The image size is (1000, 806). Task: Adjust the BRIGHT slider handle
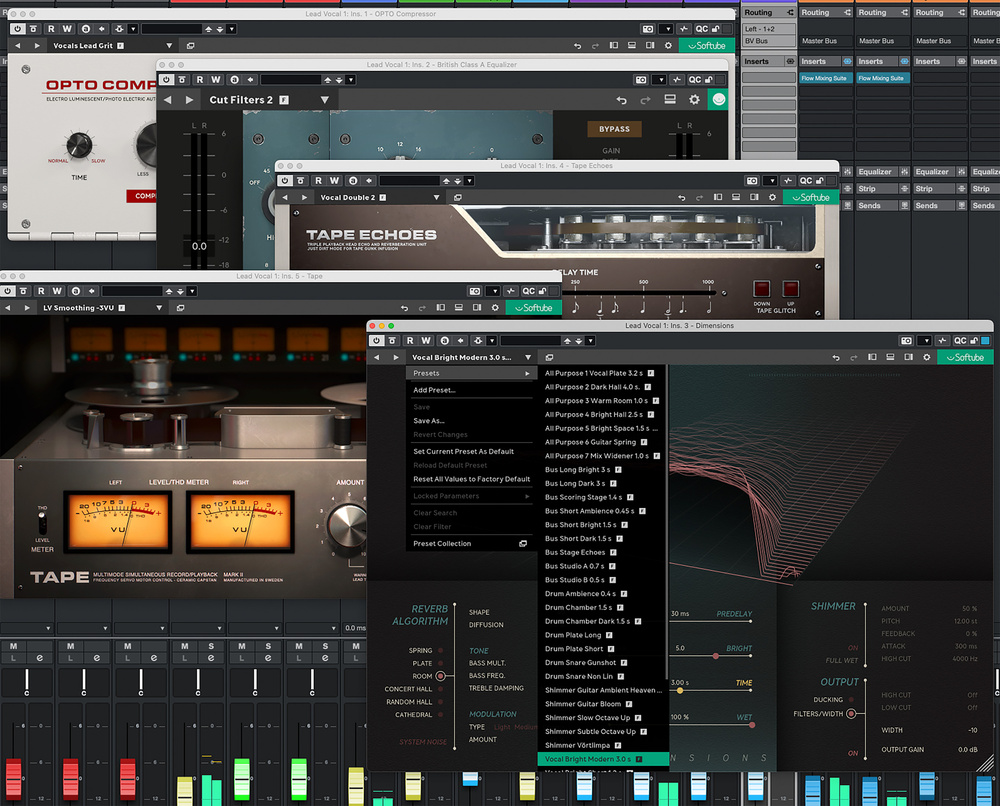tap(716, 656)
